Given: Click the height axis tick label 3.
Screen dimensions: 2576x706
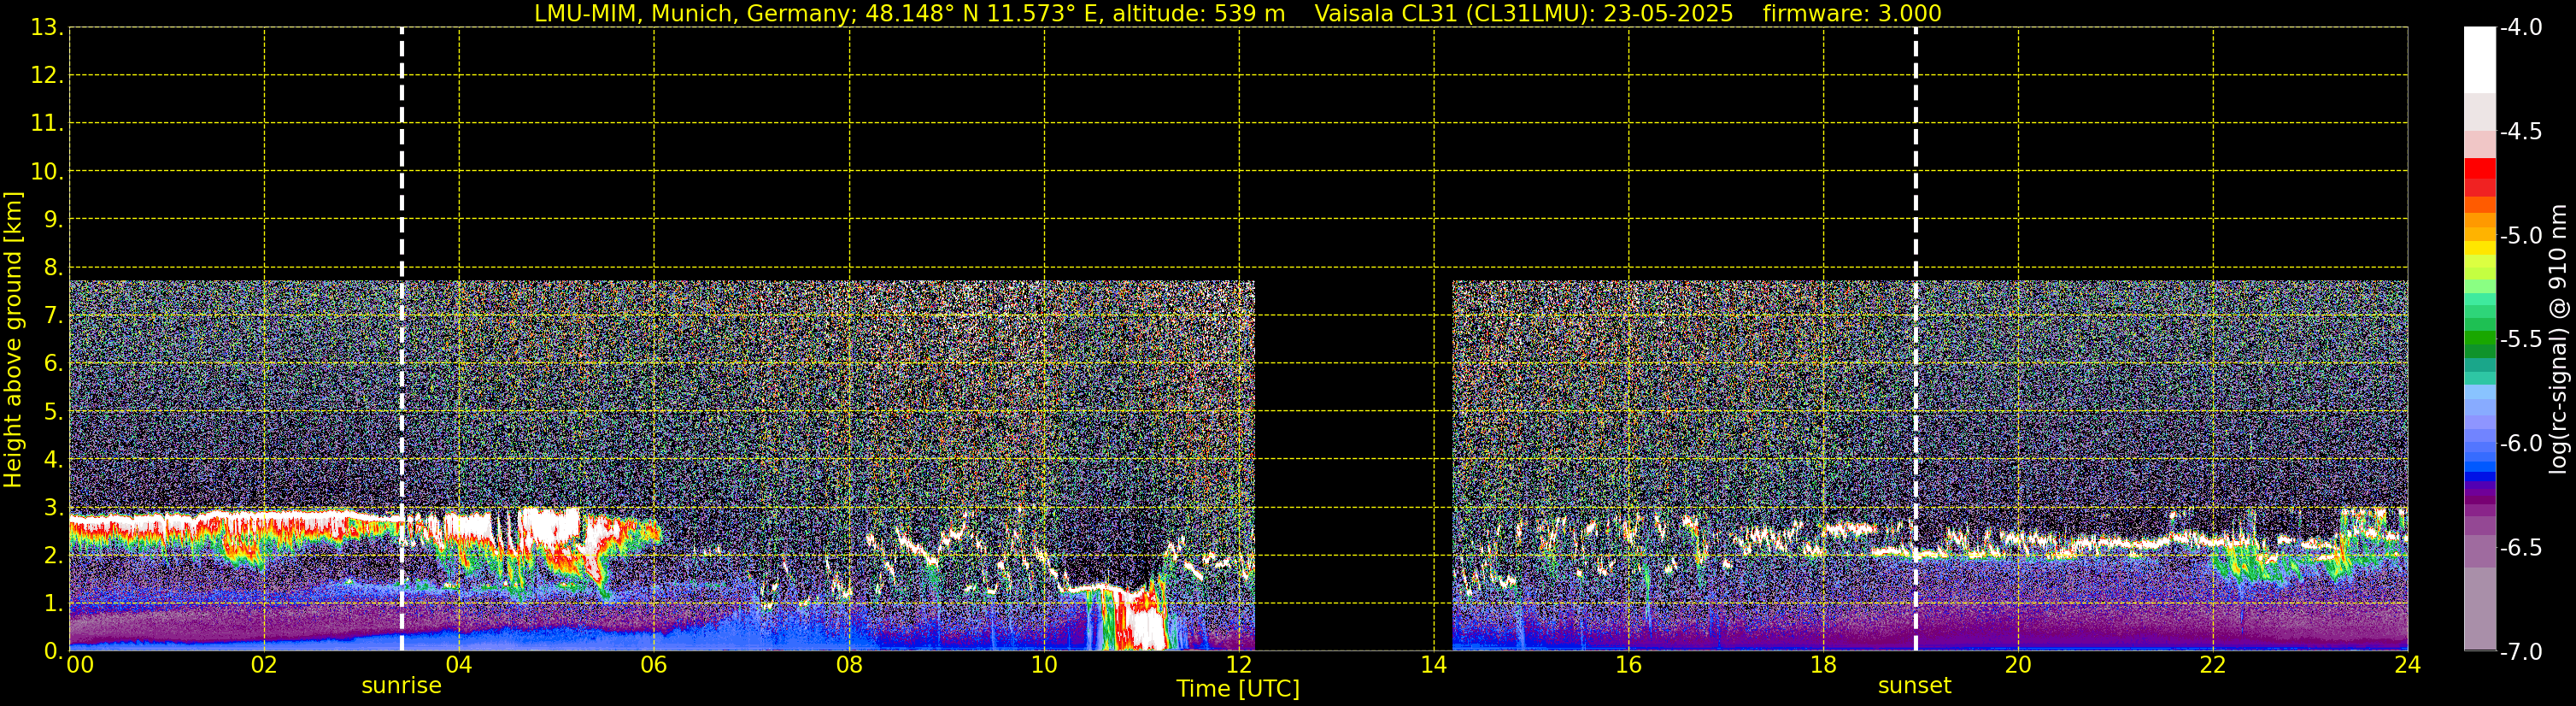Looking at the screenshot, I should (x=52, y=507).
